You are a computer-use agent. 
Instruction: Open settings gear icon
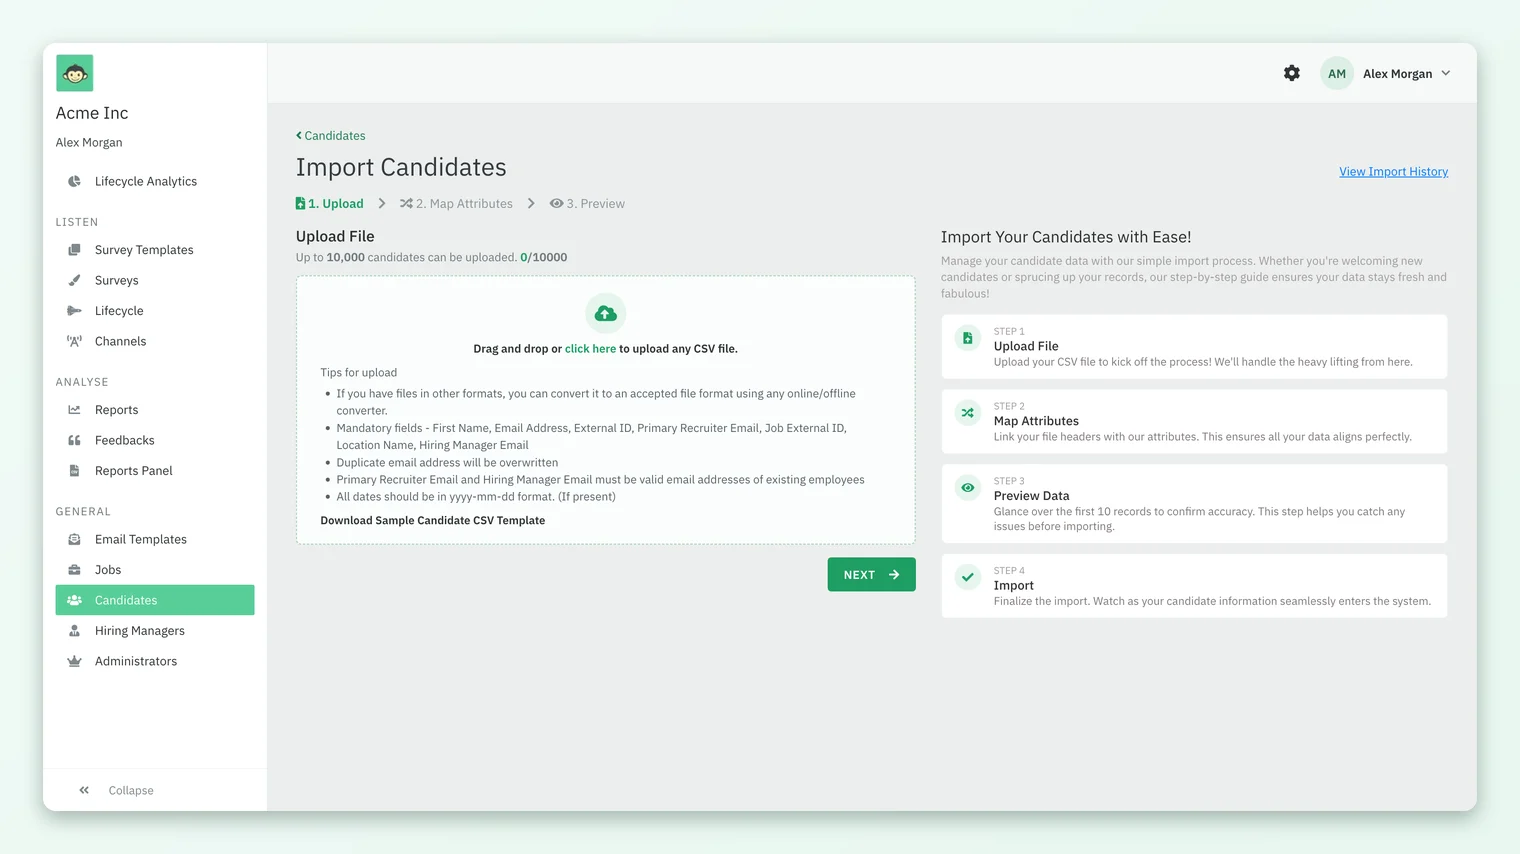pyautogui.click(x=1292, y=73)
